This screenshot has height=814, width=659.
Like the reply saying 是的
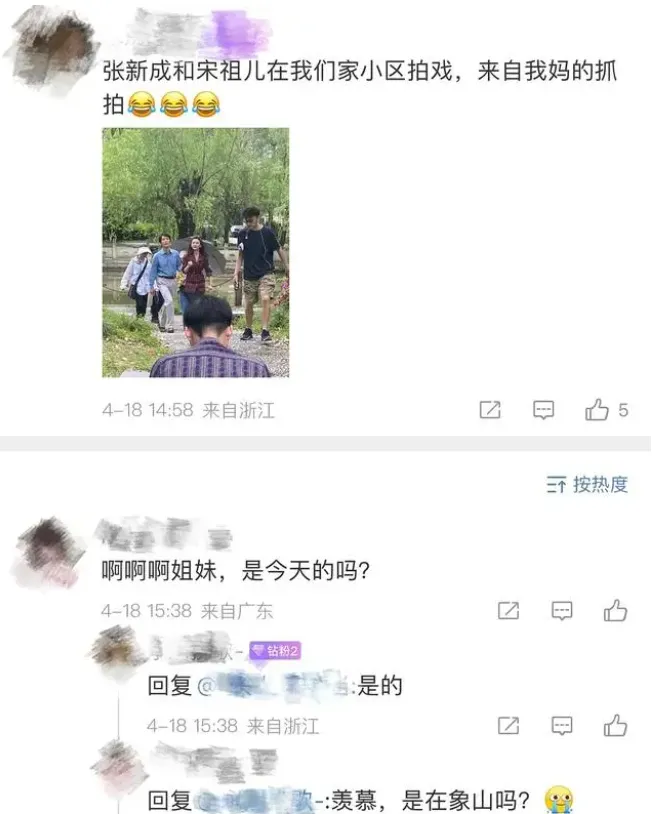point(615,725)
